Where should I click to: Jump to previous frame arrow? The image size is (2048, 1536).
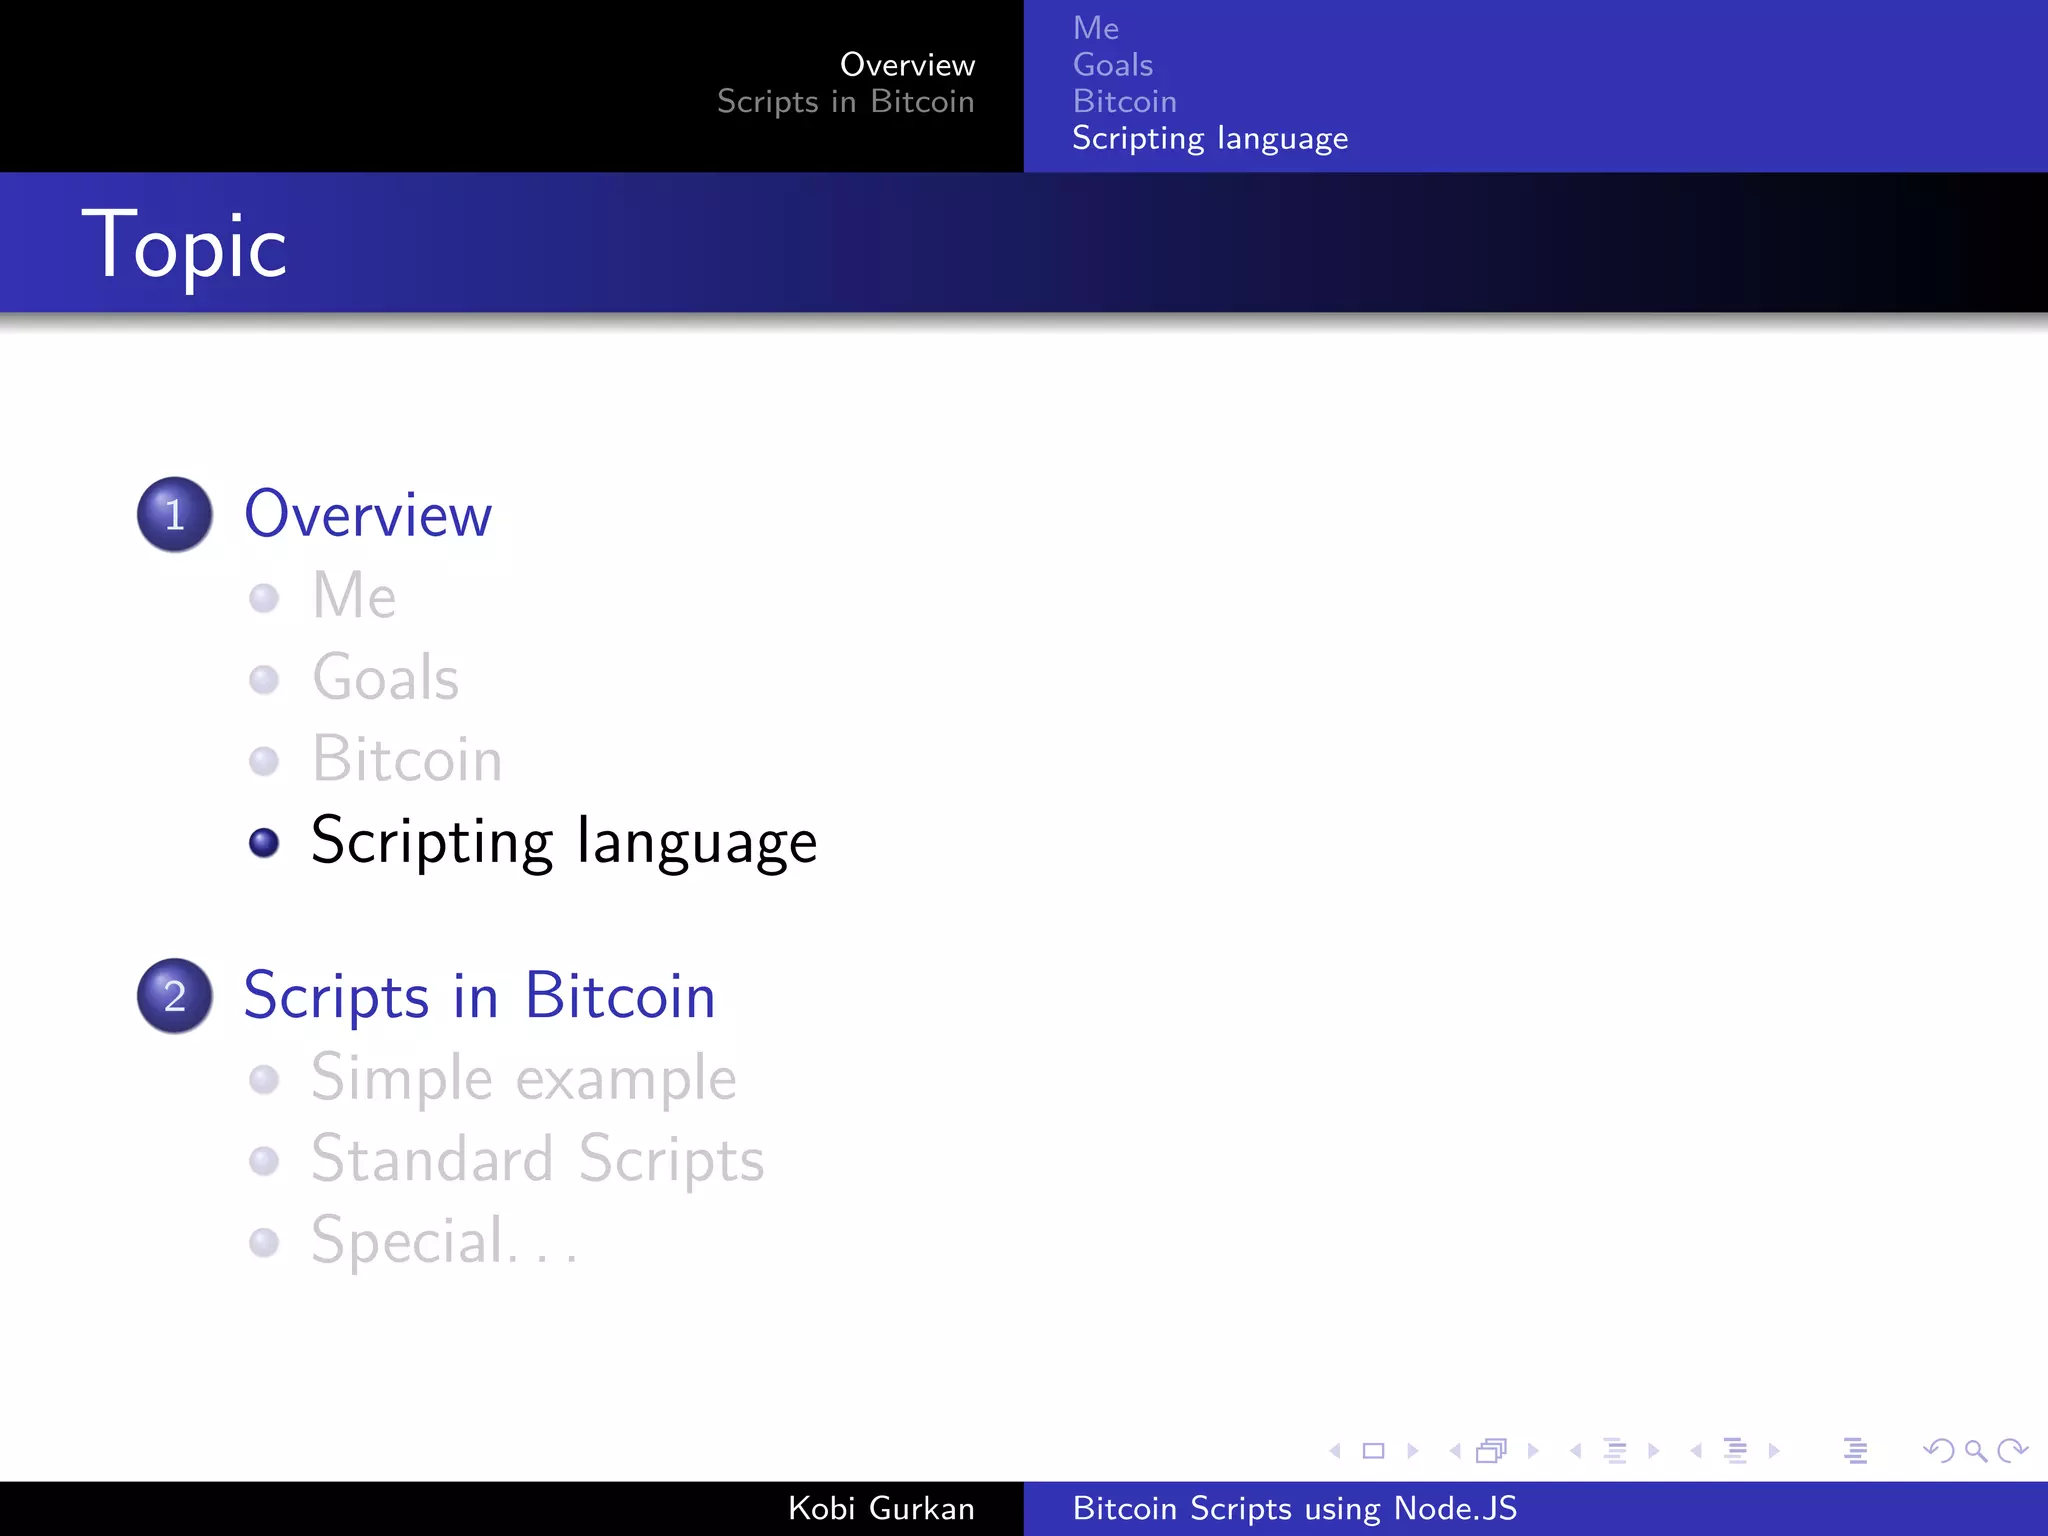(x=1455, y=1451)
